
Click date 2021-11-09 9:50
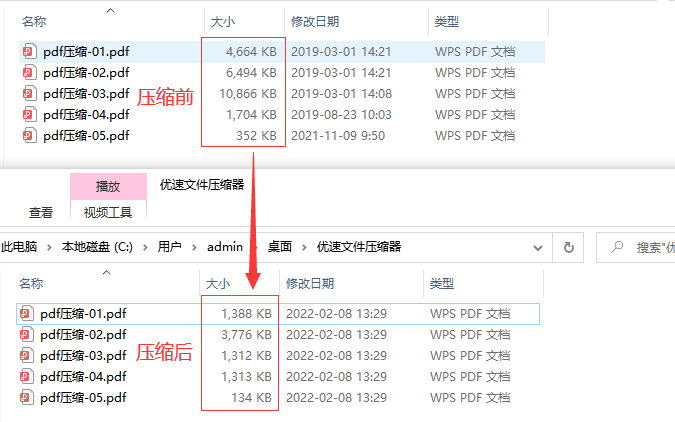(338, 136)
